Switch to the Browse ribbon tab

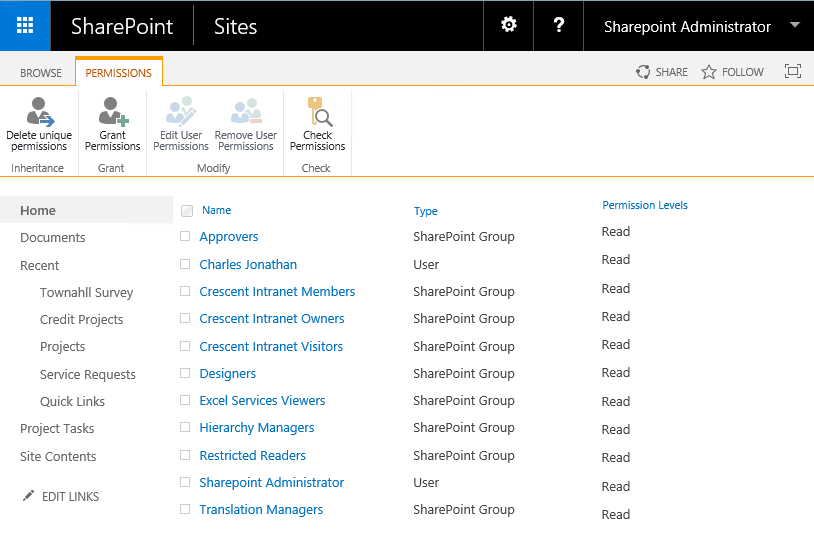[41, 73]
